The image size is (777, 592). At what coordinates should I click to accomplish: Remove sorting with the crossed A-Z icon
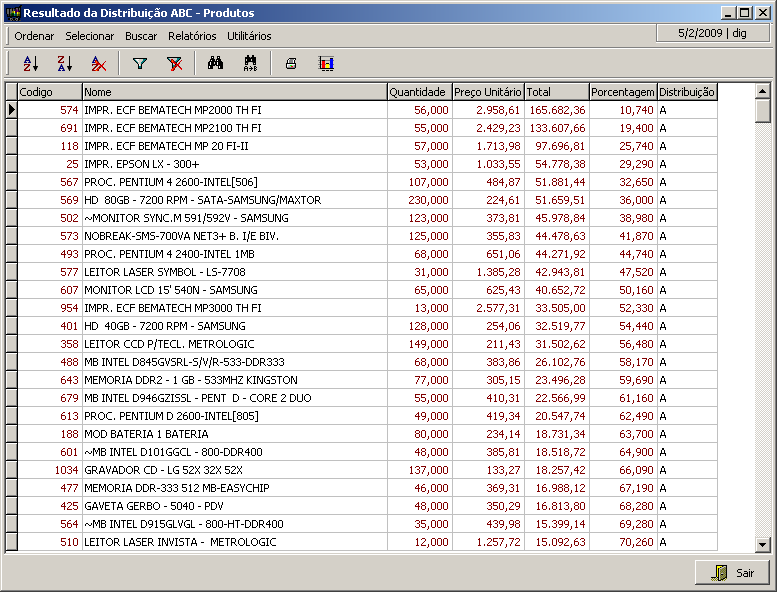pyautogui.click(x=98, y=64)
